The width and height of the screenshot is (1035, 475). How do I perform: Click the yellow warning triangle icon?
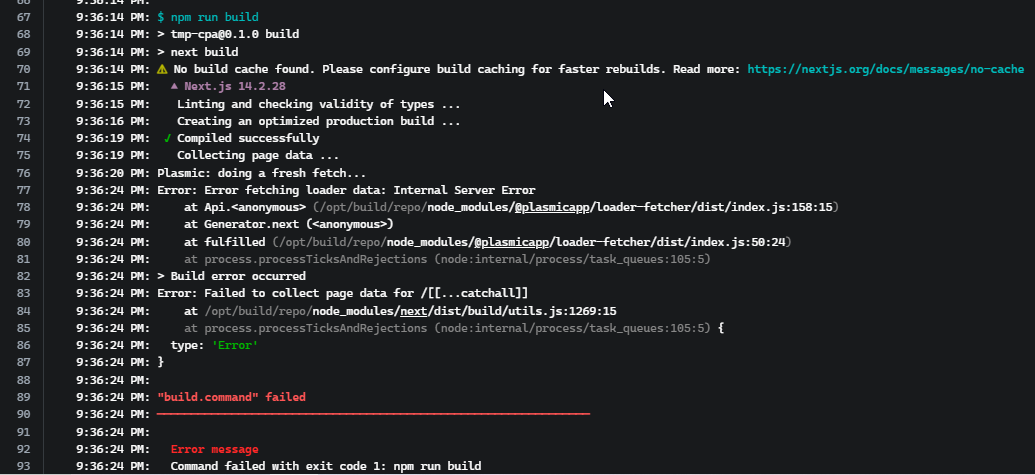tap(162, 69)
